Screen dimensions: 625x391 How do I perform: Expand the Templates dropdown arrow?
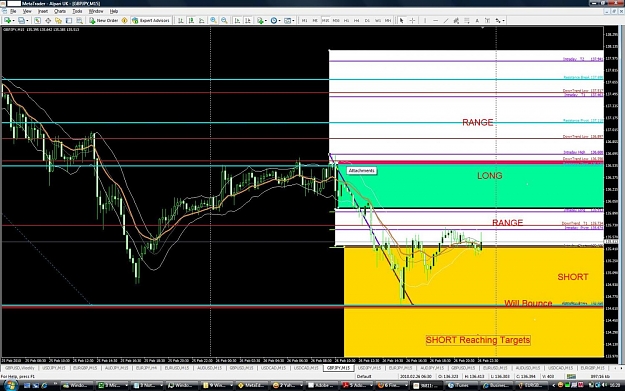(293, 20)
